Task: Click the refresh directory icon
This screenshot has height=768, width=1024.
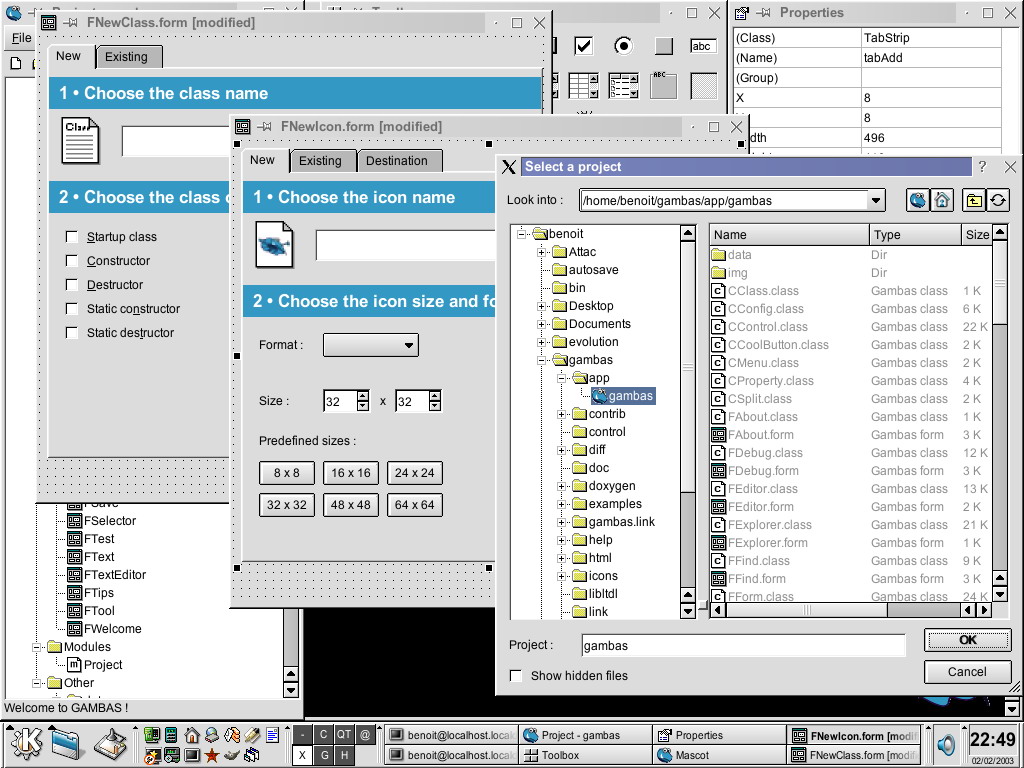Action: pos(998,200)
